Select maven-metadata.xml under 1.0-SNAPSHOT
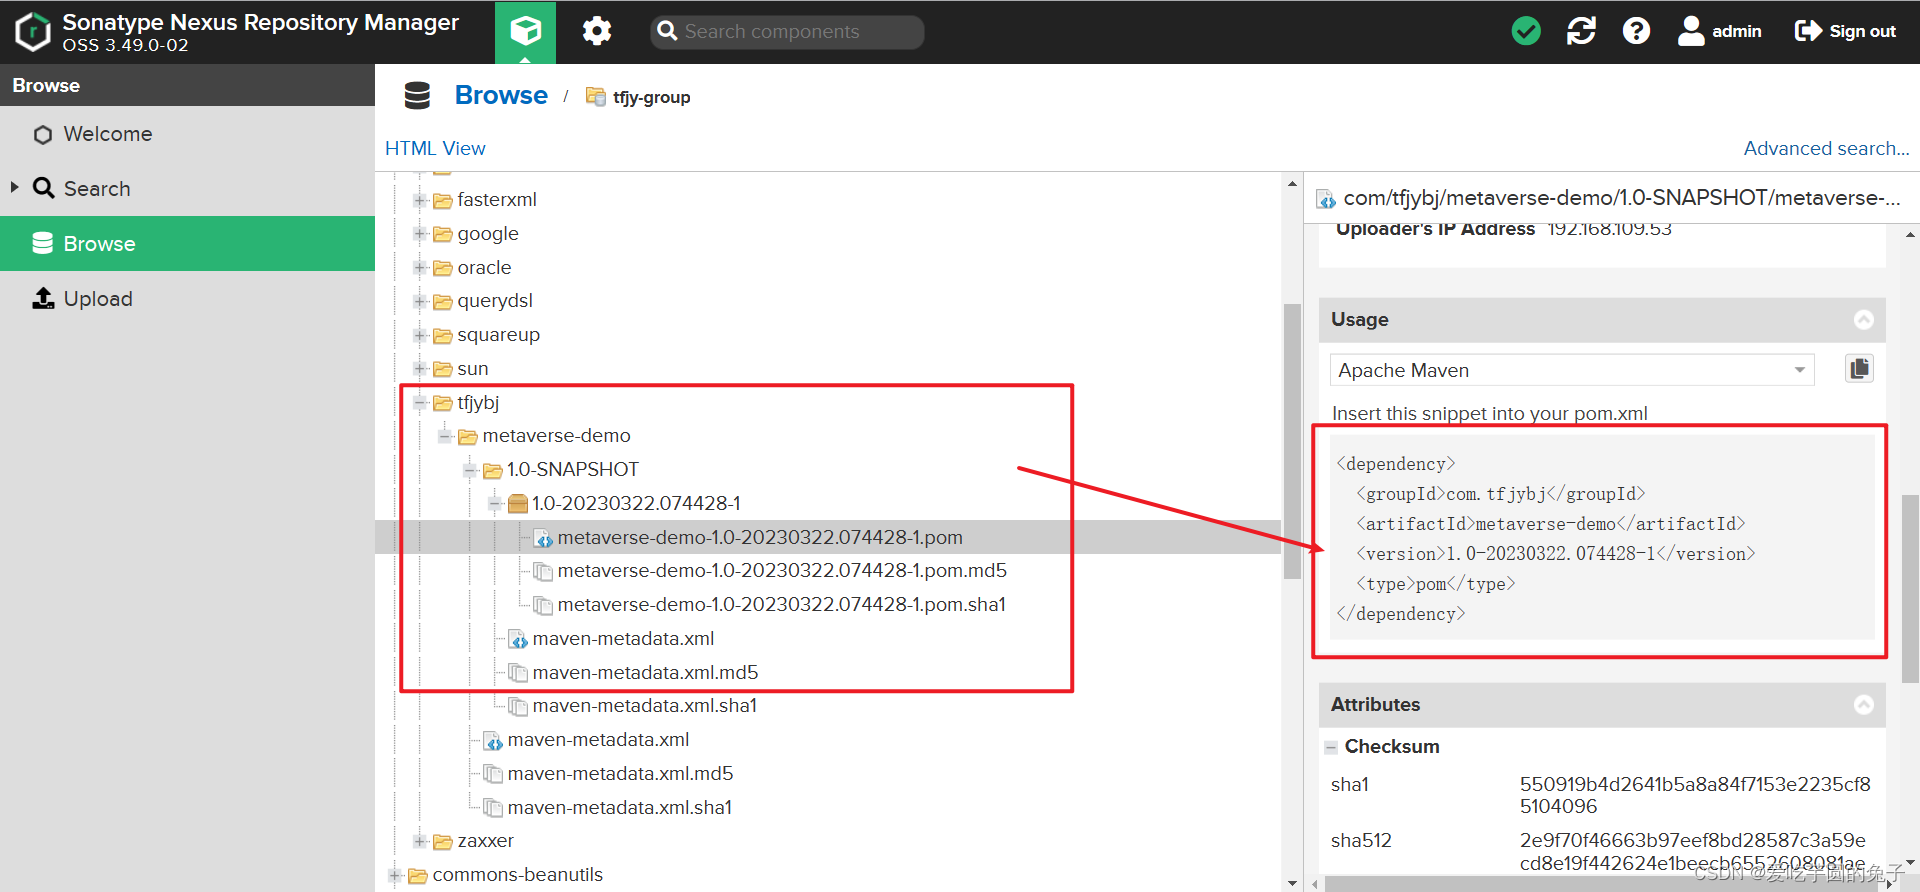Image resolution: width=1920 pixels, height=892 pixels. [623, 639]
